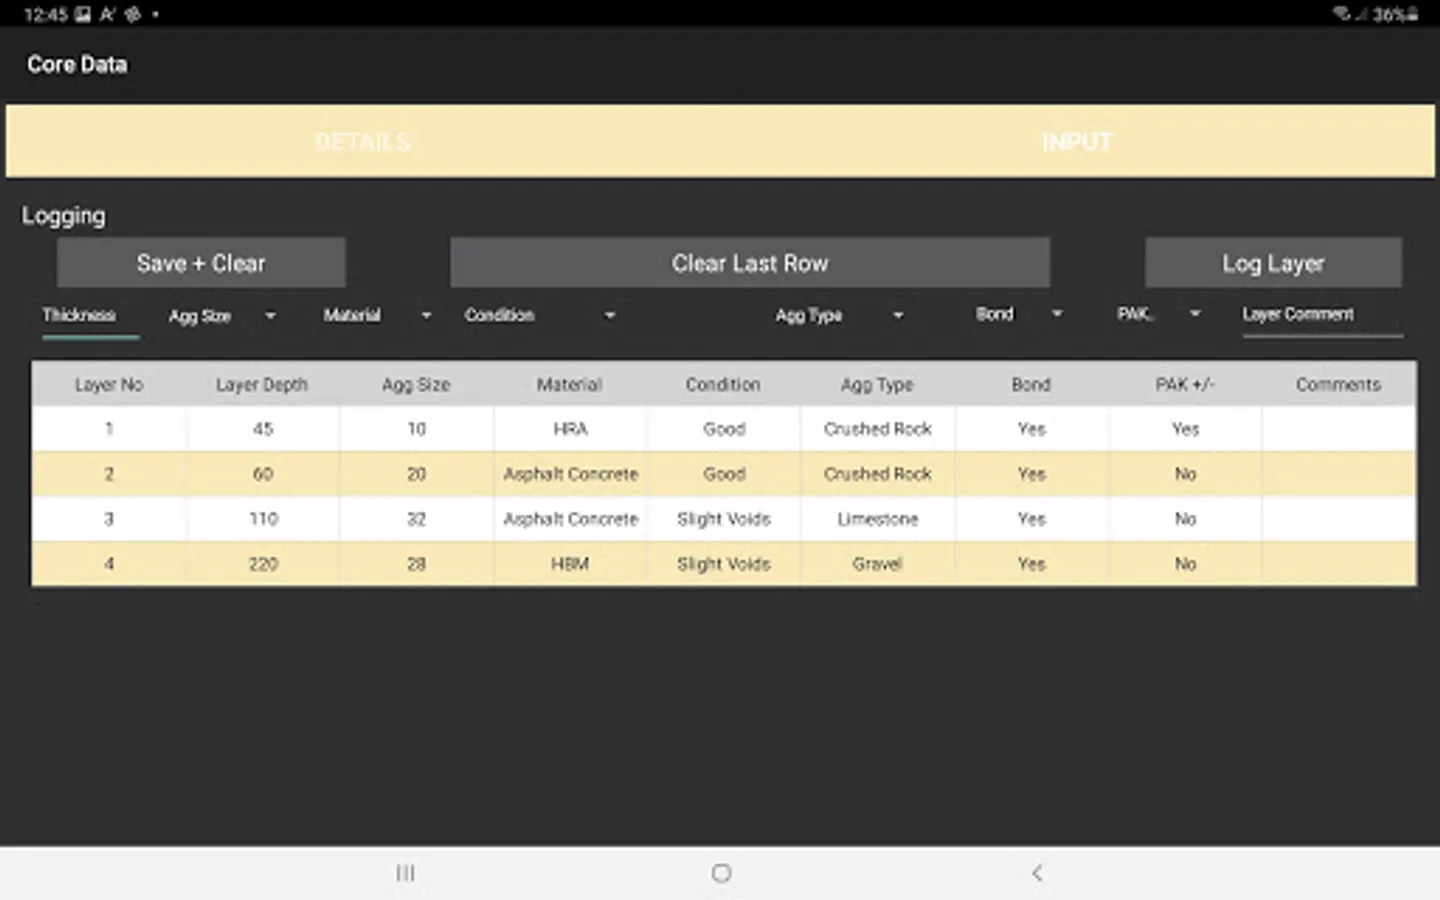Select the HRA material cell
This screenshot has width=1440, height=900.
pos(570,429)
